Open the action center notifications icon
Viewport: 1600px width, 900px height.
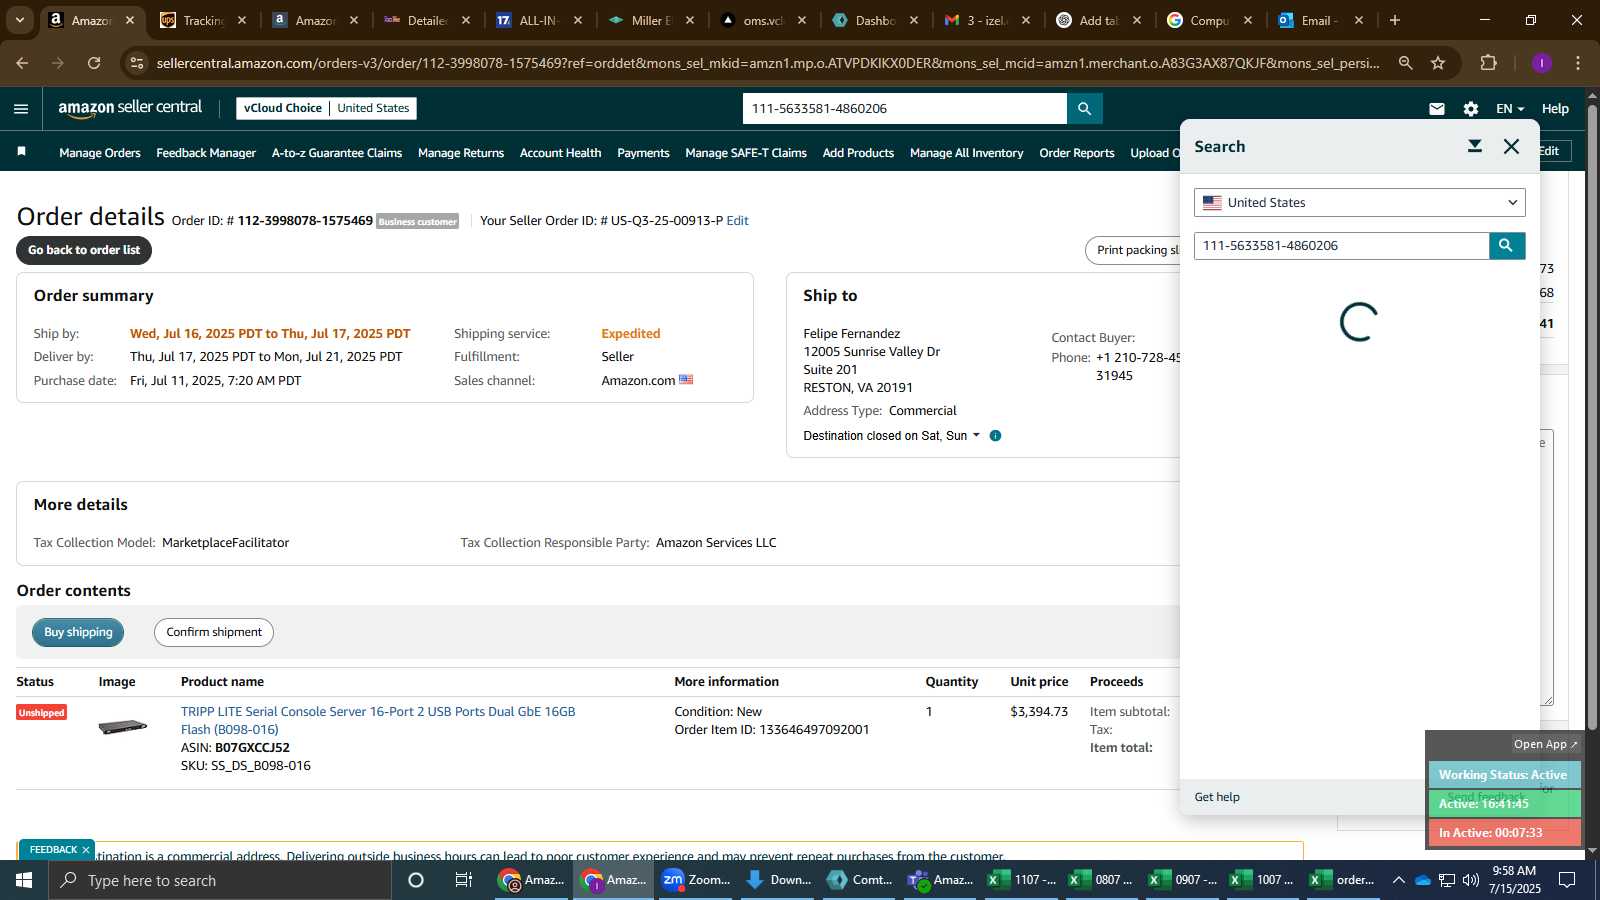point(1567,880)
